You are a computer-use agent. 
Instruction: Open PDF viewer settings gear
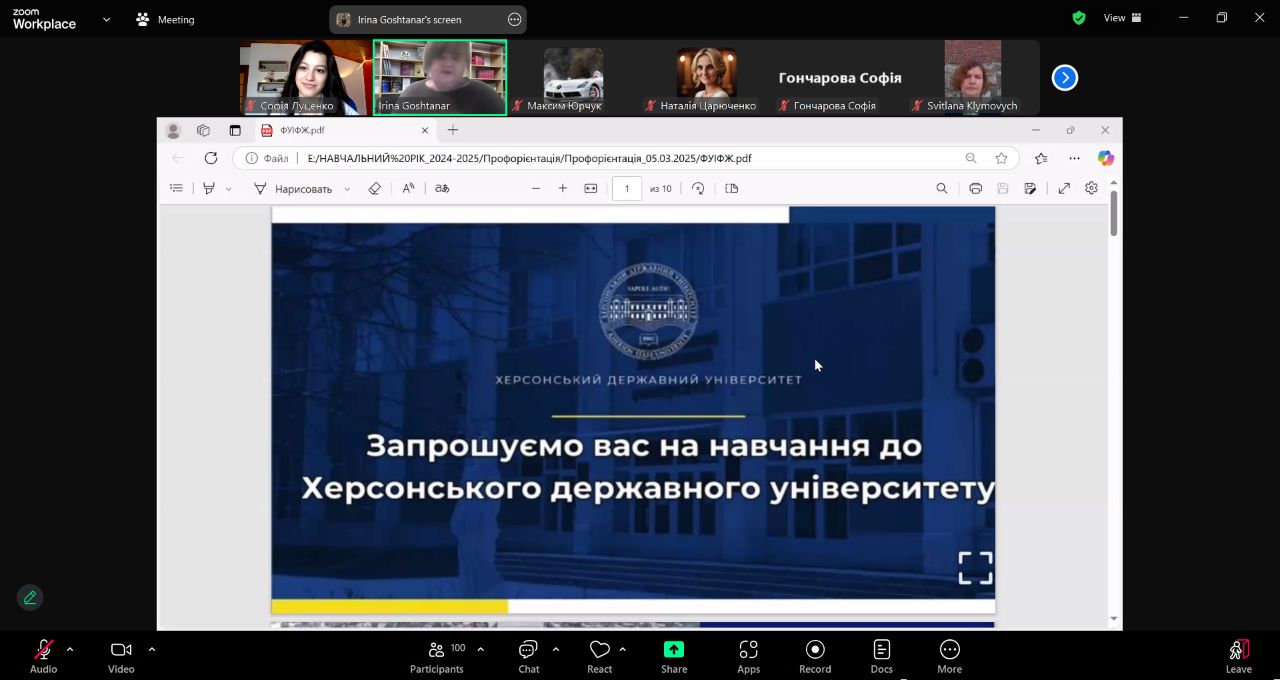click(1091, 188)
